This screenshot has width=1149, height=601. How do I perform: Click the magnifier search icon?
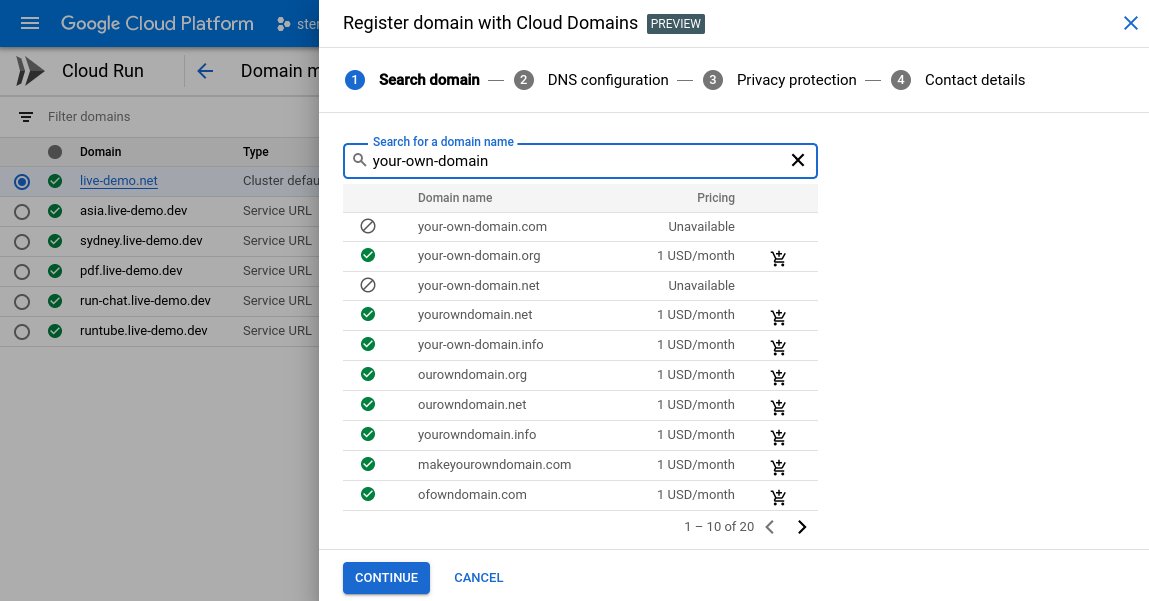(x=359, y=160)
